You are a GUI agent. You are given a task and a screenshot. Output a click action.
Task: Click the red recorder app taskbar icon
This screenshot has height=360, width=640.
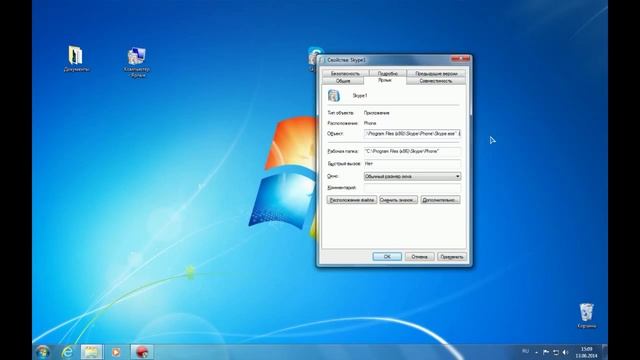pyautogui.click(x=142, y=351)
